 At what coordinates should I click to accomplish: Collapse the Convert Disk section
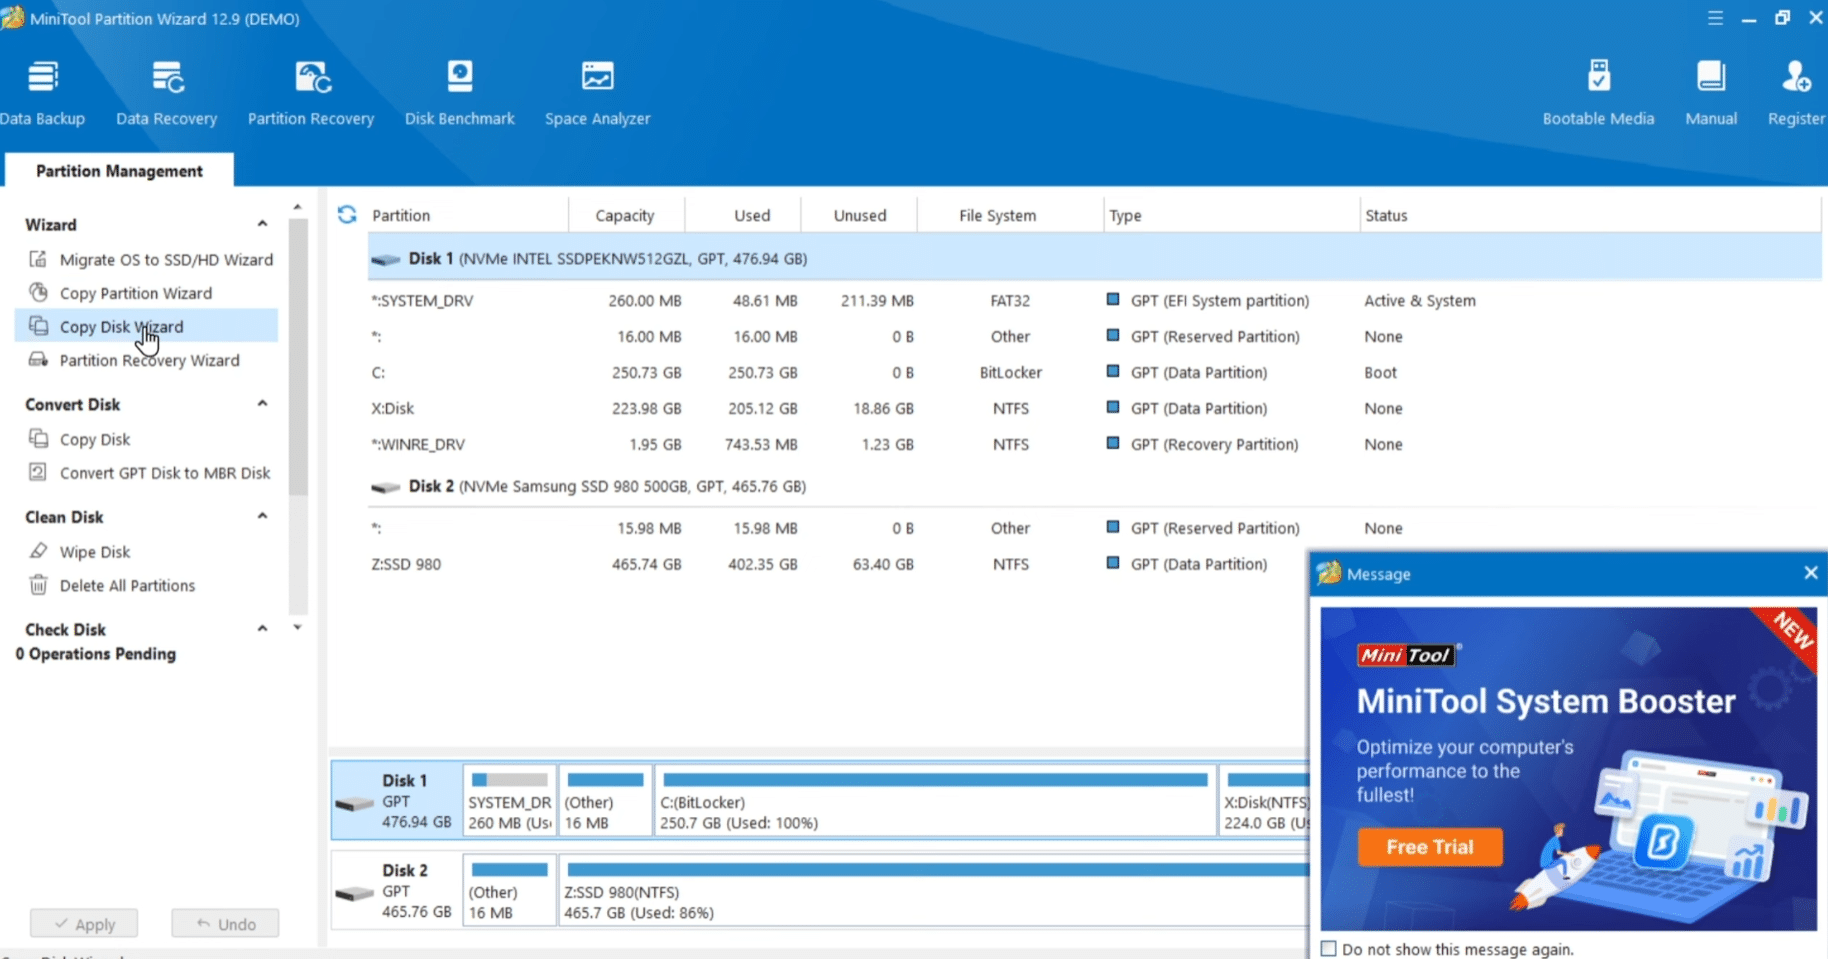click(x=262, y=403)
